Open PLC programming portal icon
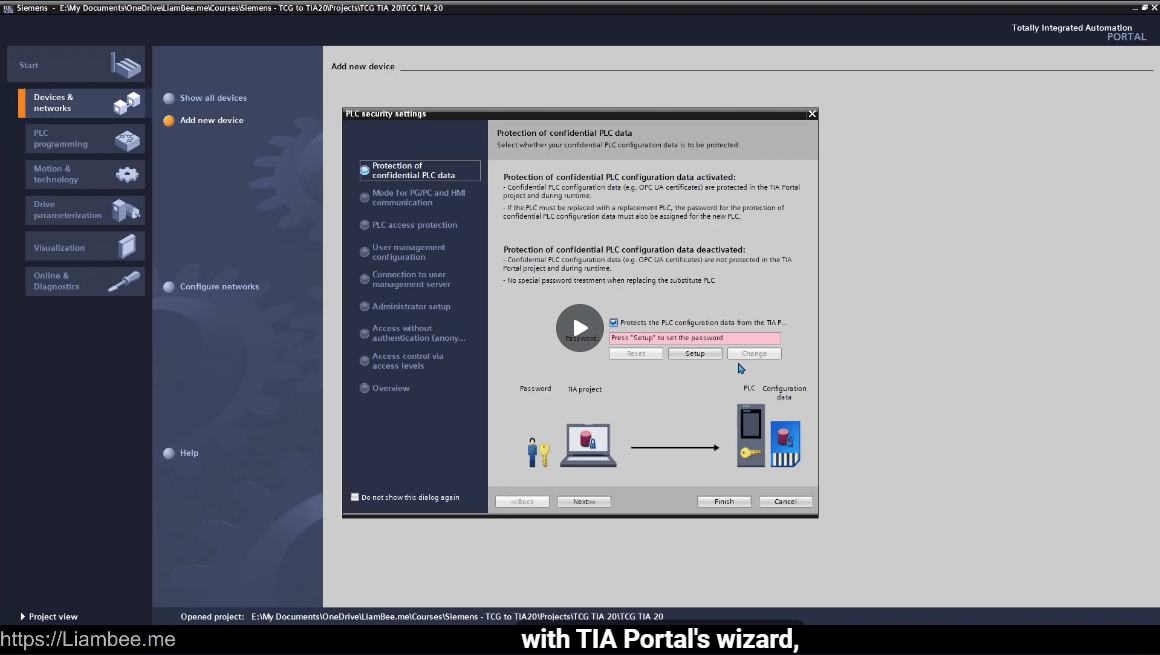1160x655 pixels. [x=127, y=139]
